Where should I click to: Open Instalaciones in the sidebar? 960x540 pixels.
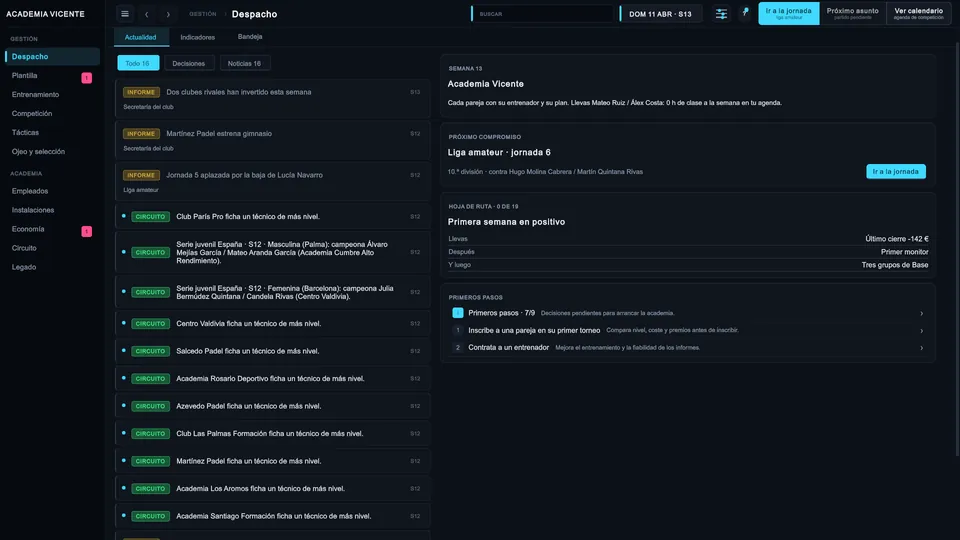[52, 210]
